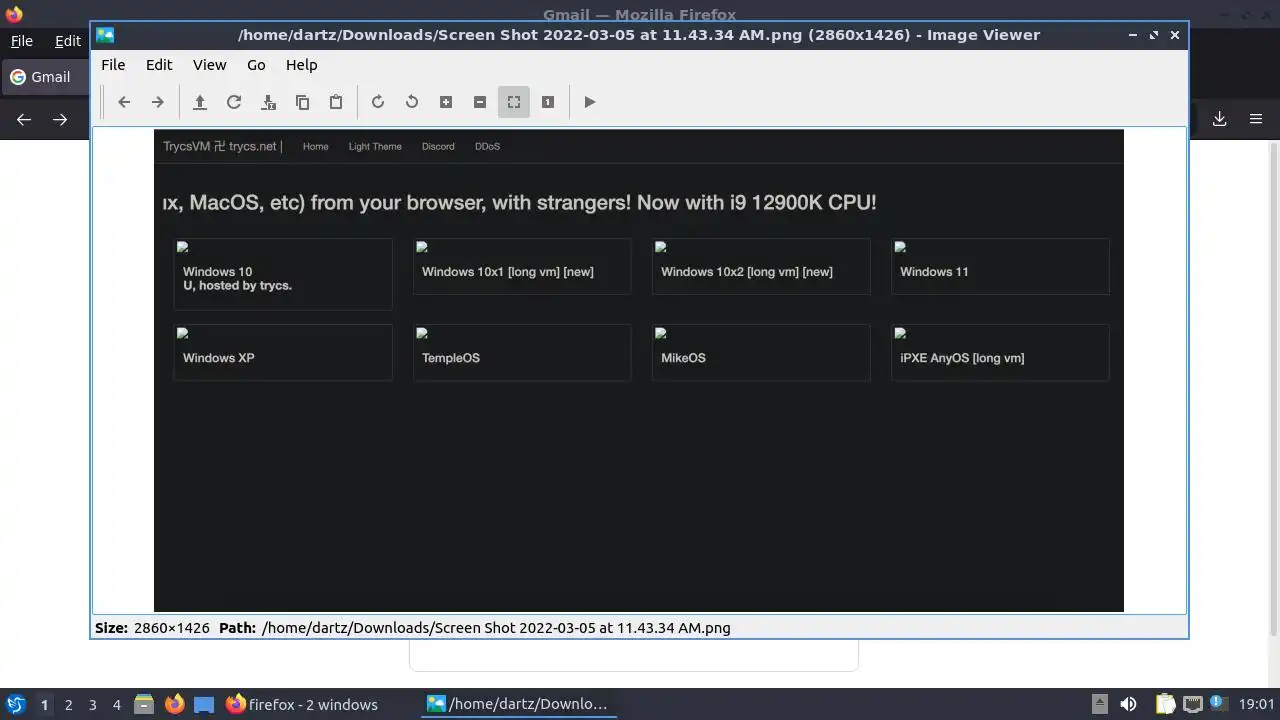Click the 'Windows XP' card in image
1280x720 pixels.
(283, 352)
